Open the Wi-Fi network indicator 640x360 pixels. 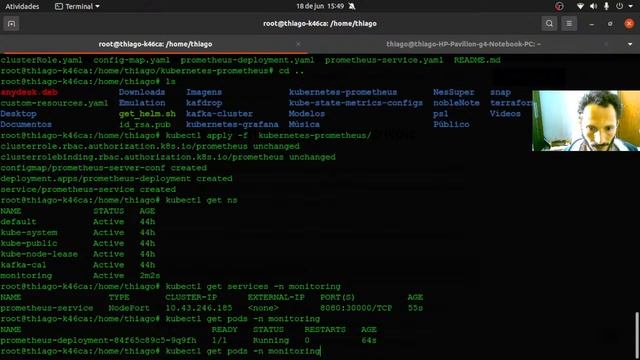[580, 7]
